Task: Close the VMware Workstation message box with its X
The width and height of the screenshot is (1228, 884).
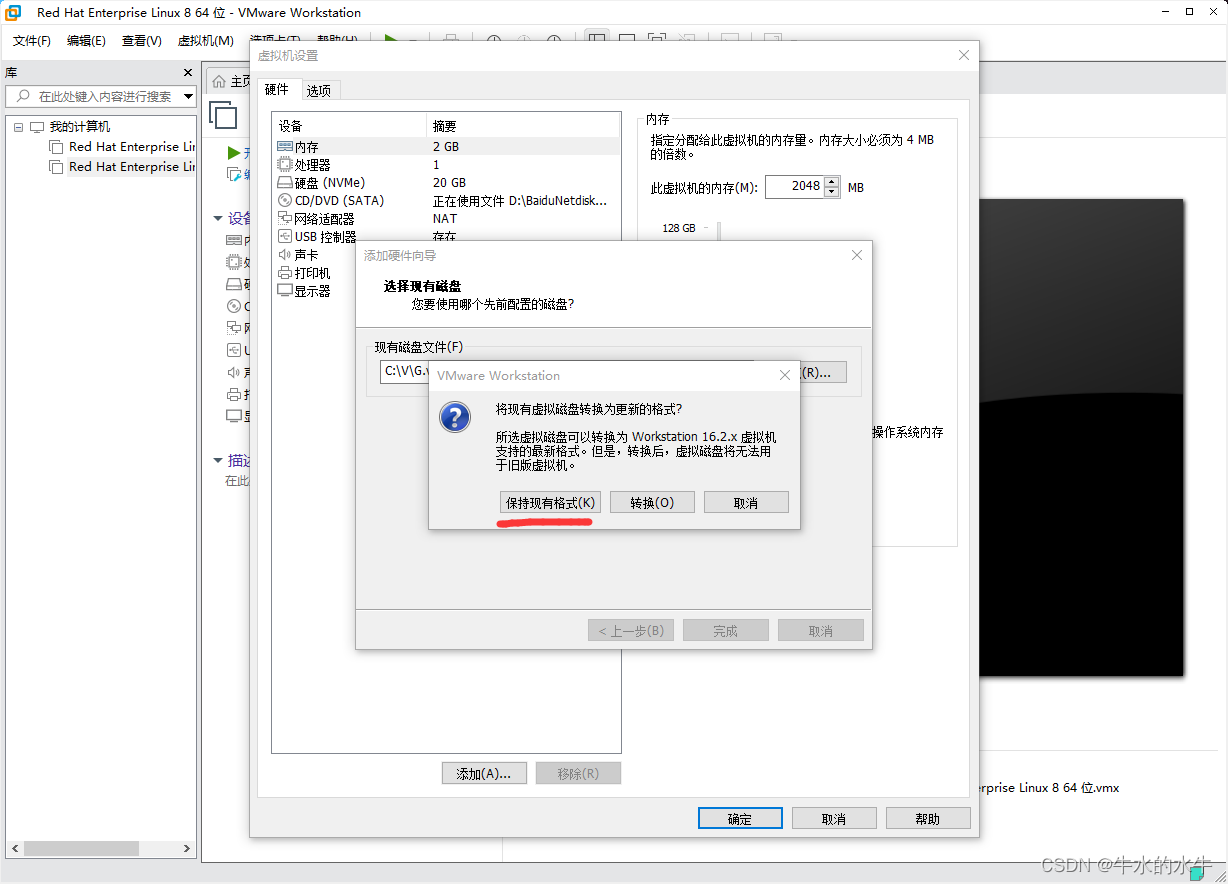Action: click(x=785, y=375)
